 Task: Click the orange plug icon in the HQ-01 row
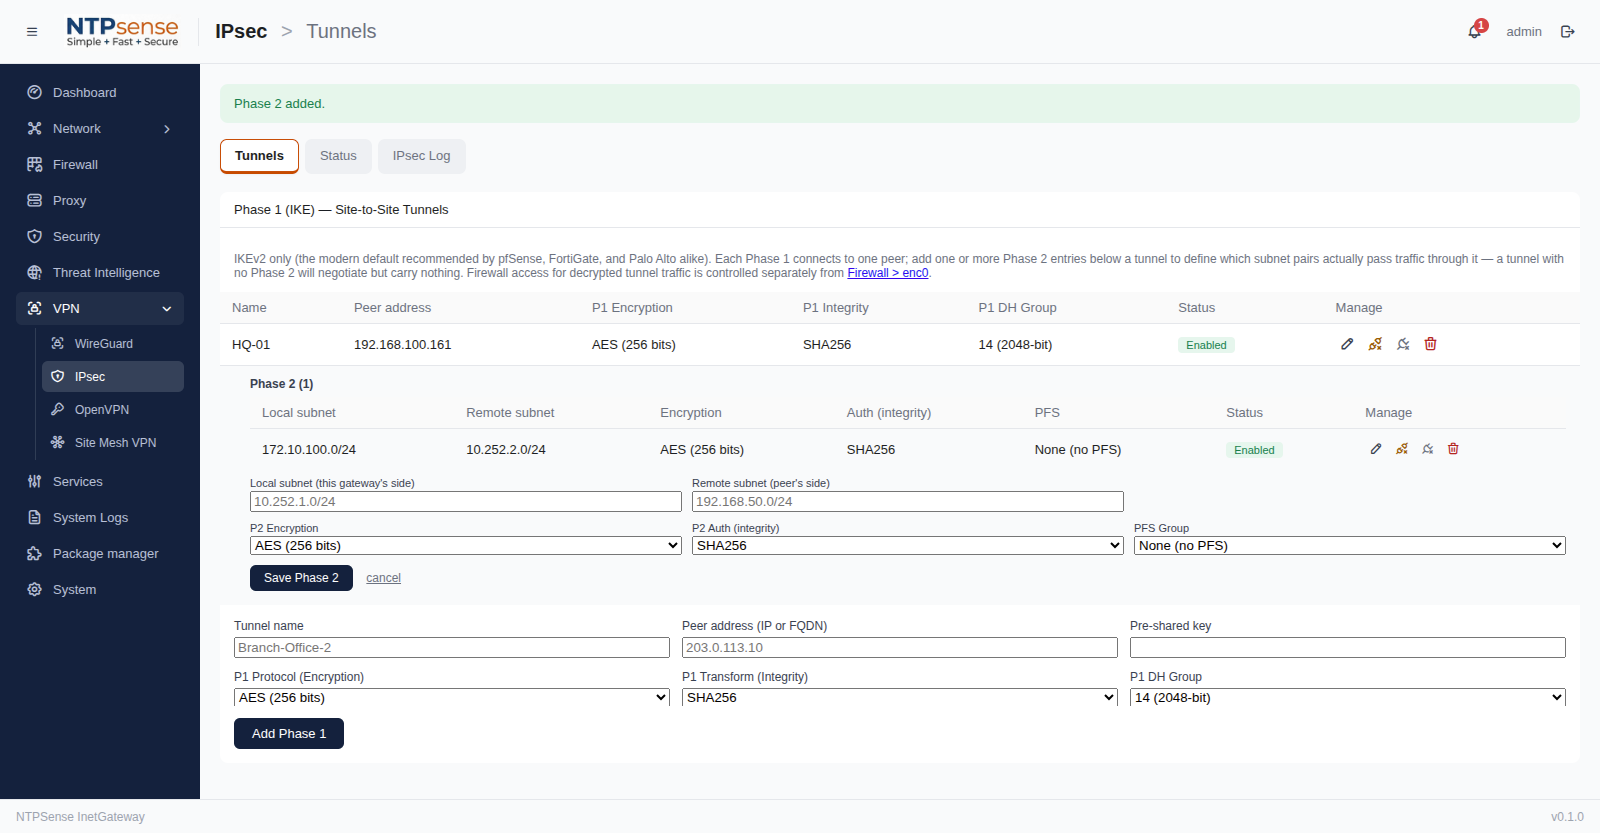[1375, 344]
